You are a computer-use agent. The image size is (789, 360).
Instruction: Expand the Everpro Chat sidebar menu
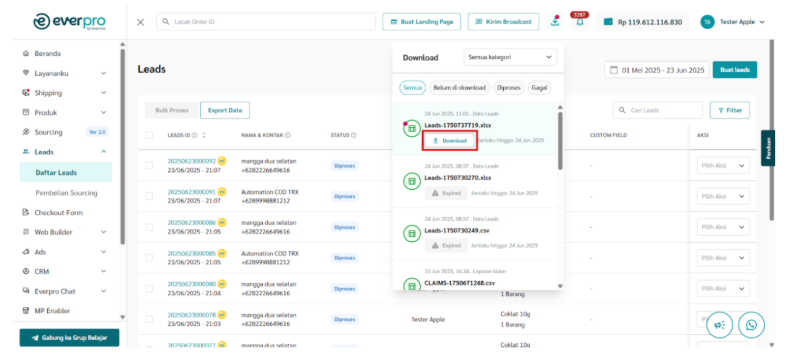pyautogui.click(x=64, y=291)
